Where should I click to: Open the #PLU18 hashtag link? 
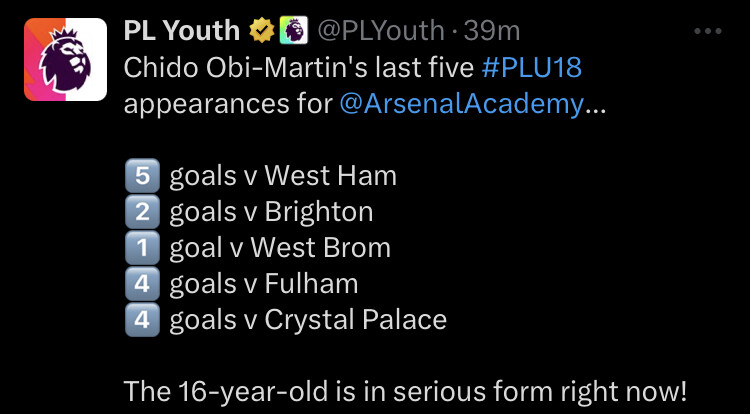pyautogui.click(x=532, y=67)
